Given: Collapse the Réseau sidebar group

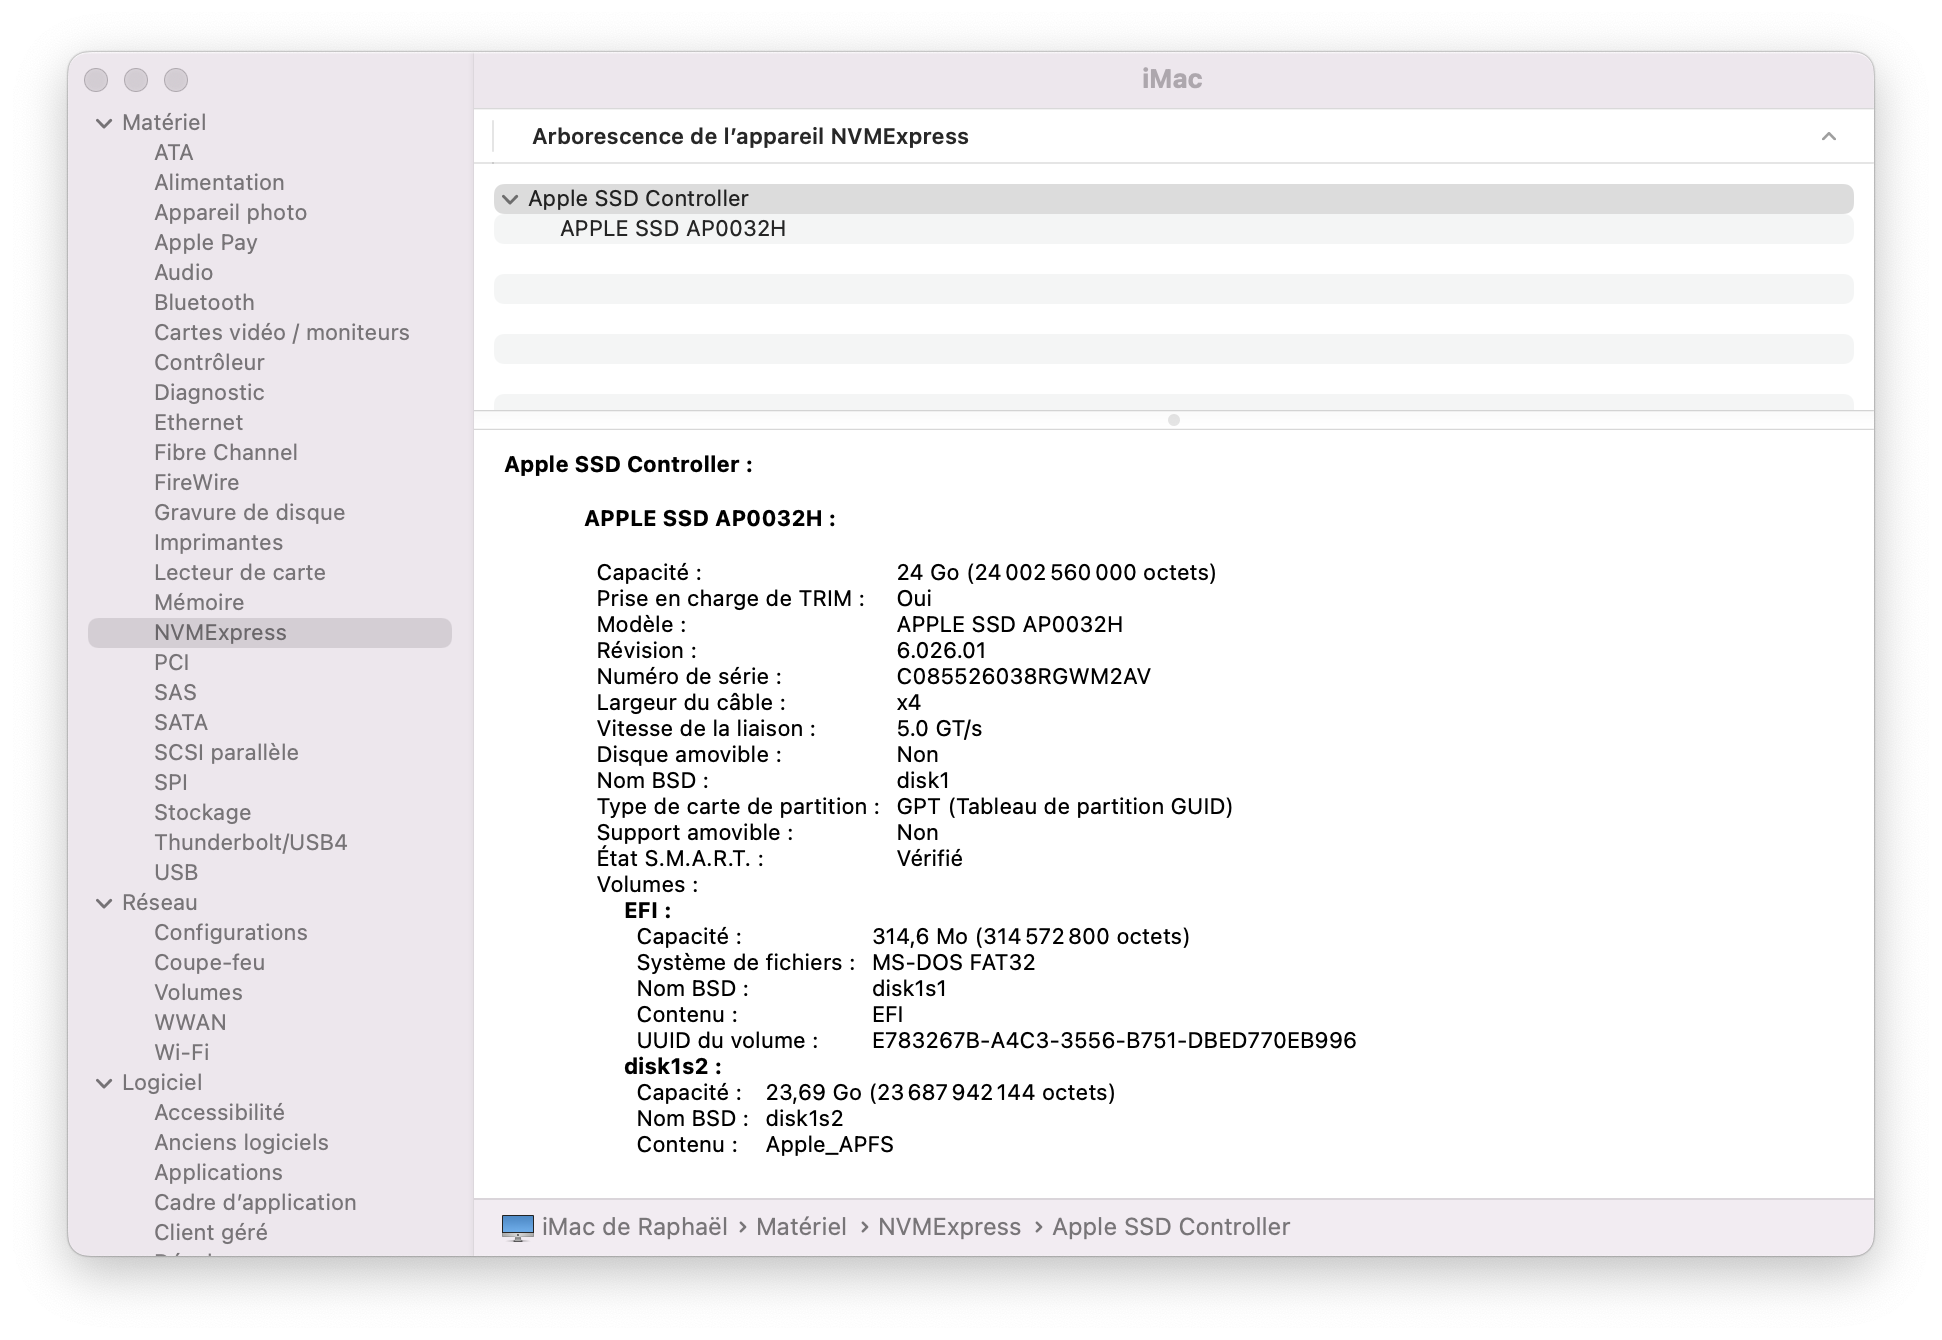Looking at the screenshot, I should click(104, 903).
